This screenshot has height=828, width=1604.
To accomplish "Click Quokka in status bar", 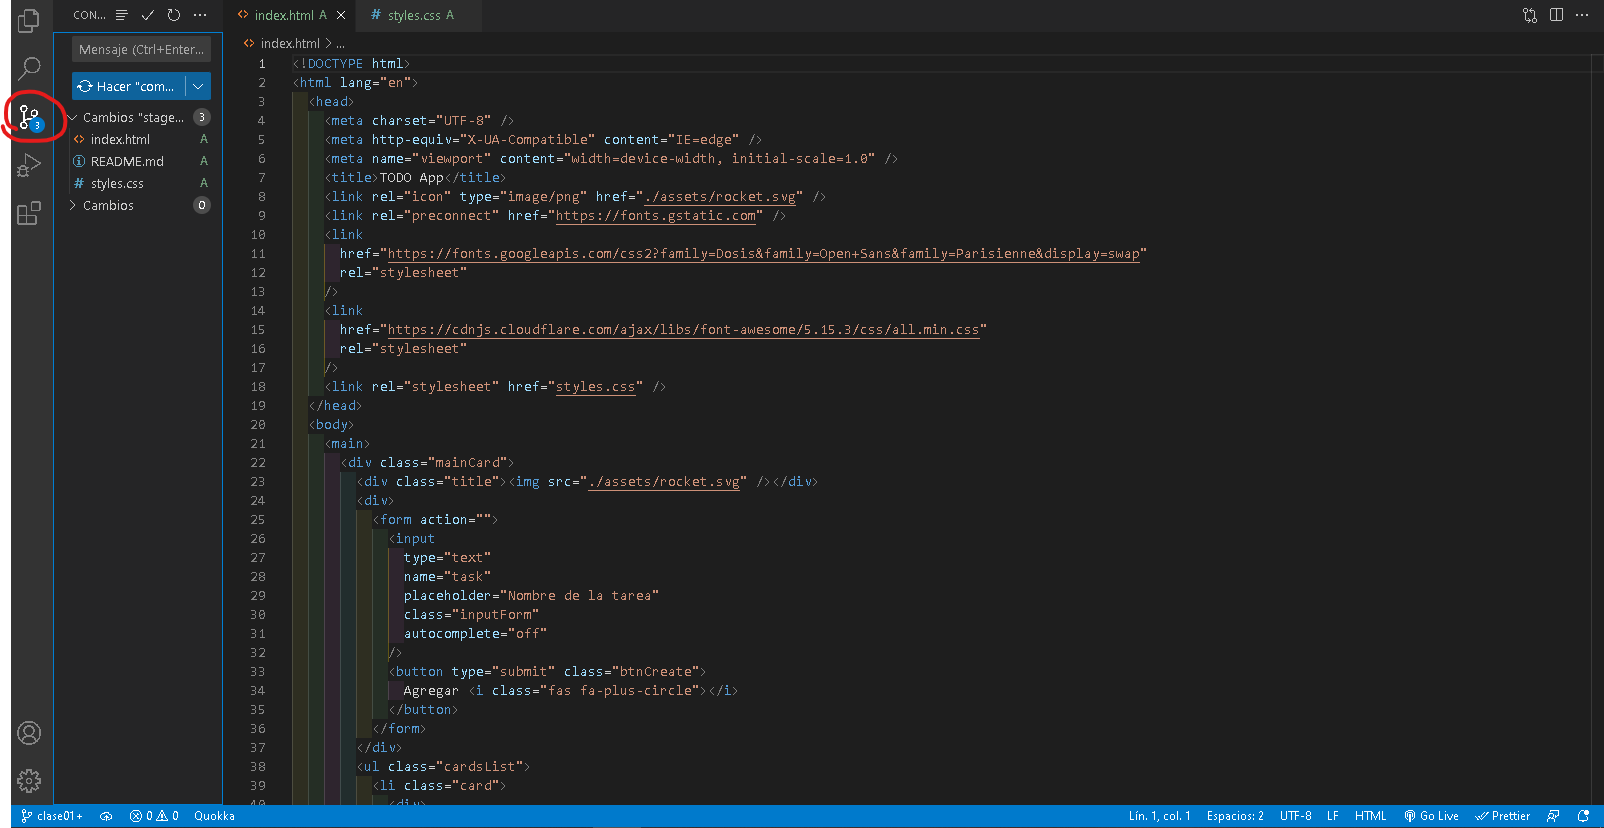I will [214, 816].
